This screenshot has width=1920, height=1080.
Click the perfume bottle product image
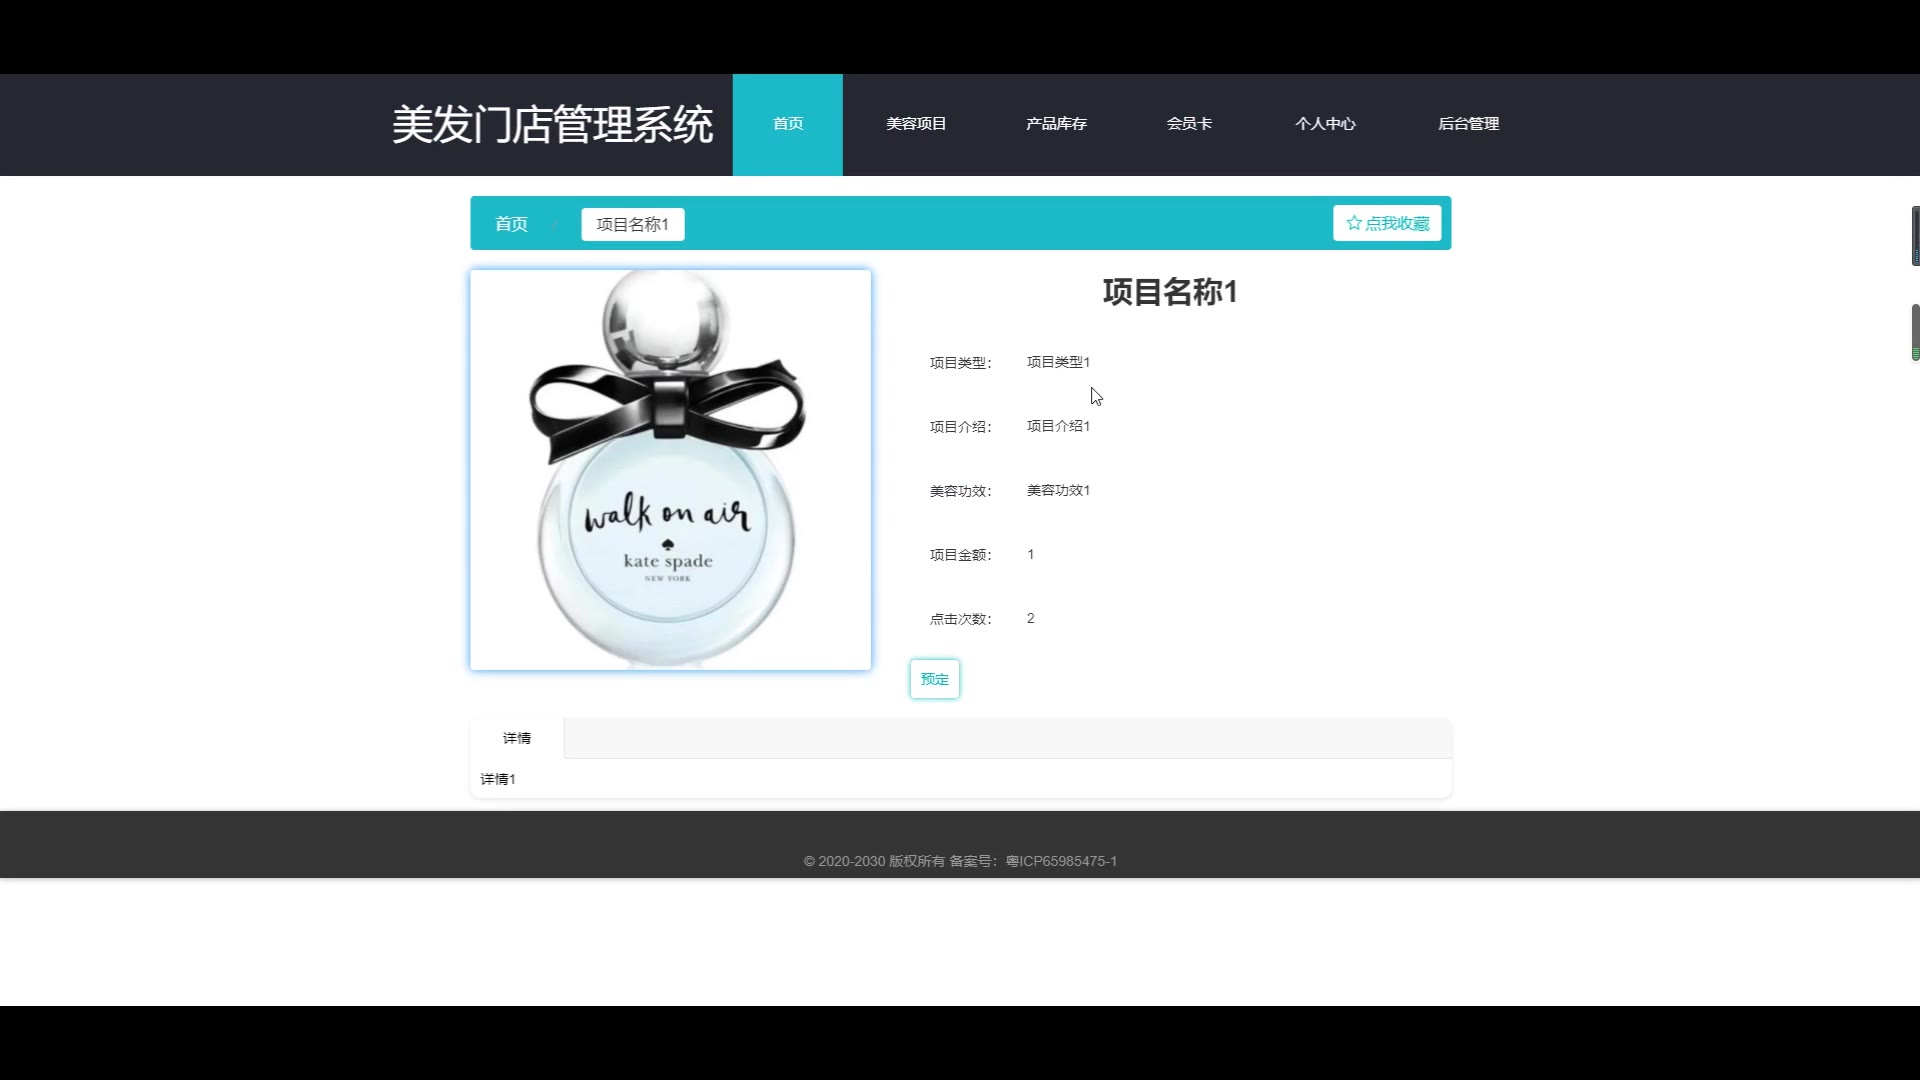pos(671,470)
